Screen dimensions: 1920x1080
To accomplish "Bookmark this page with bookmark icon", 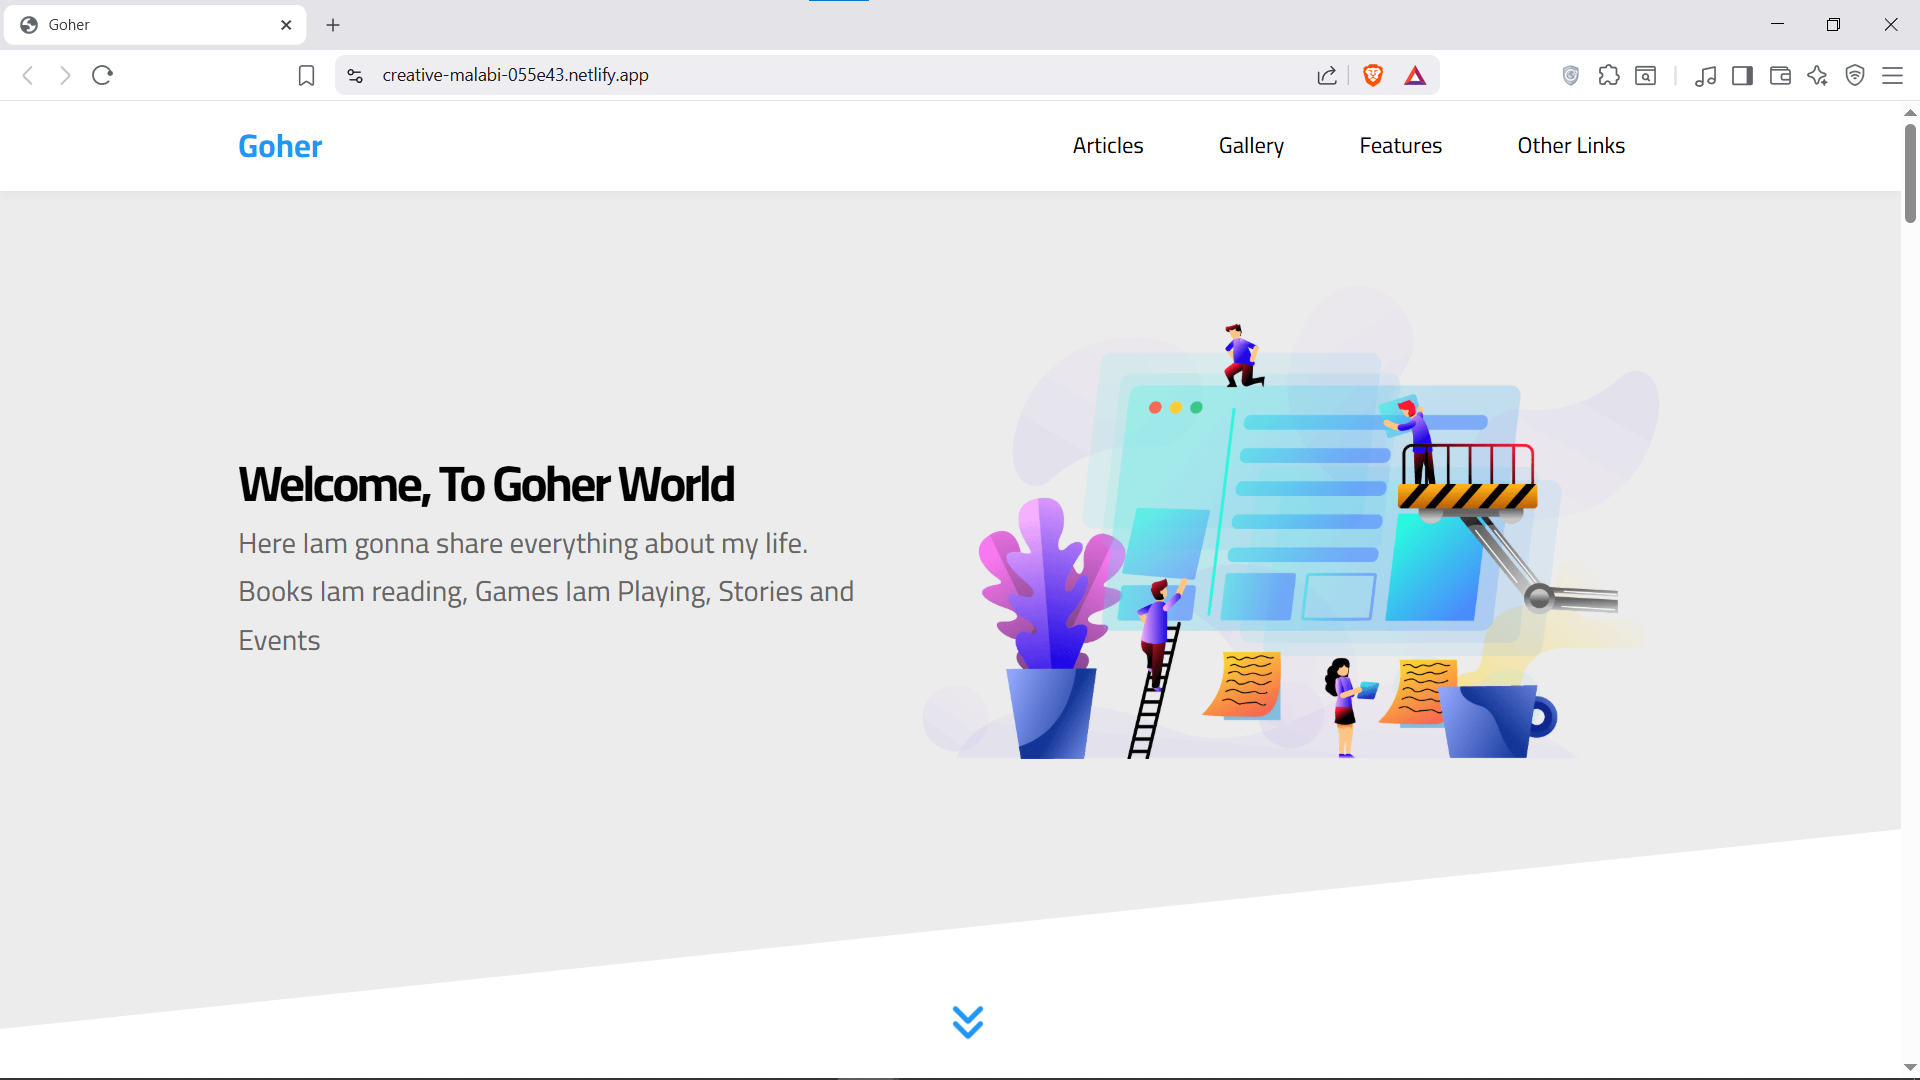I will (x=306, y=75).
